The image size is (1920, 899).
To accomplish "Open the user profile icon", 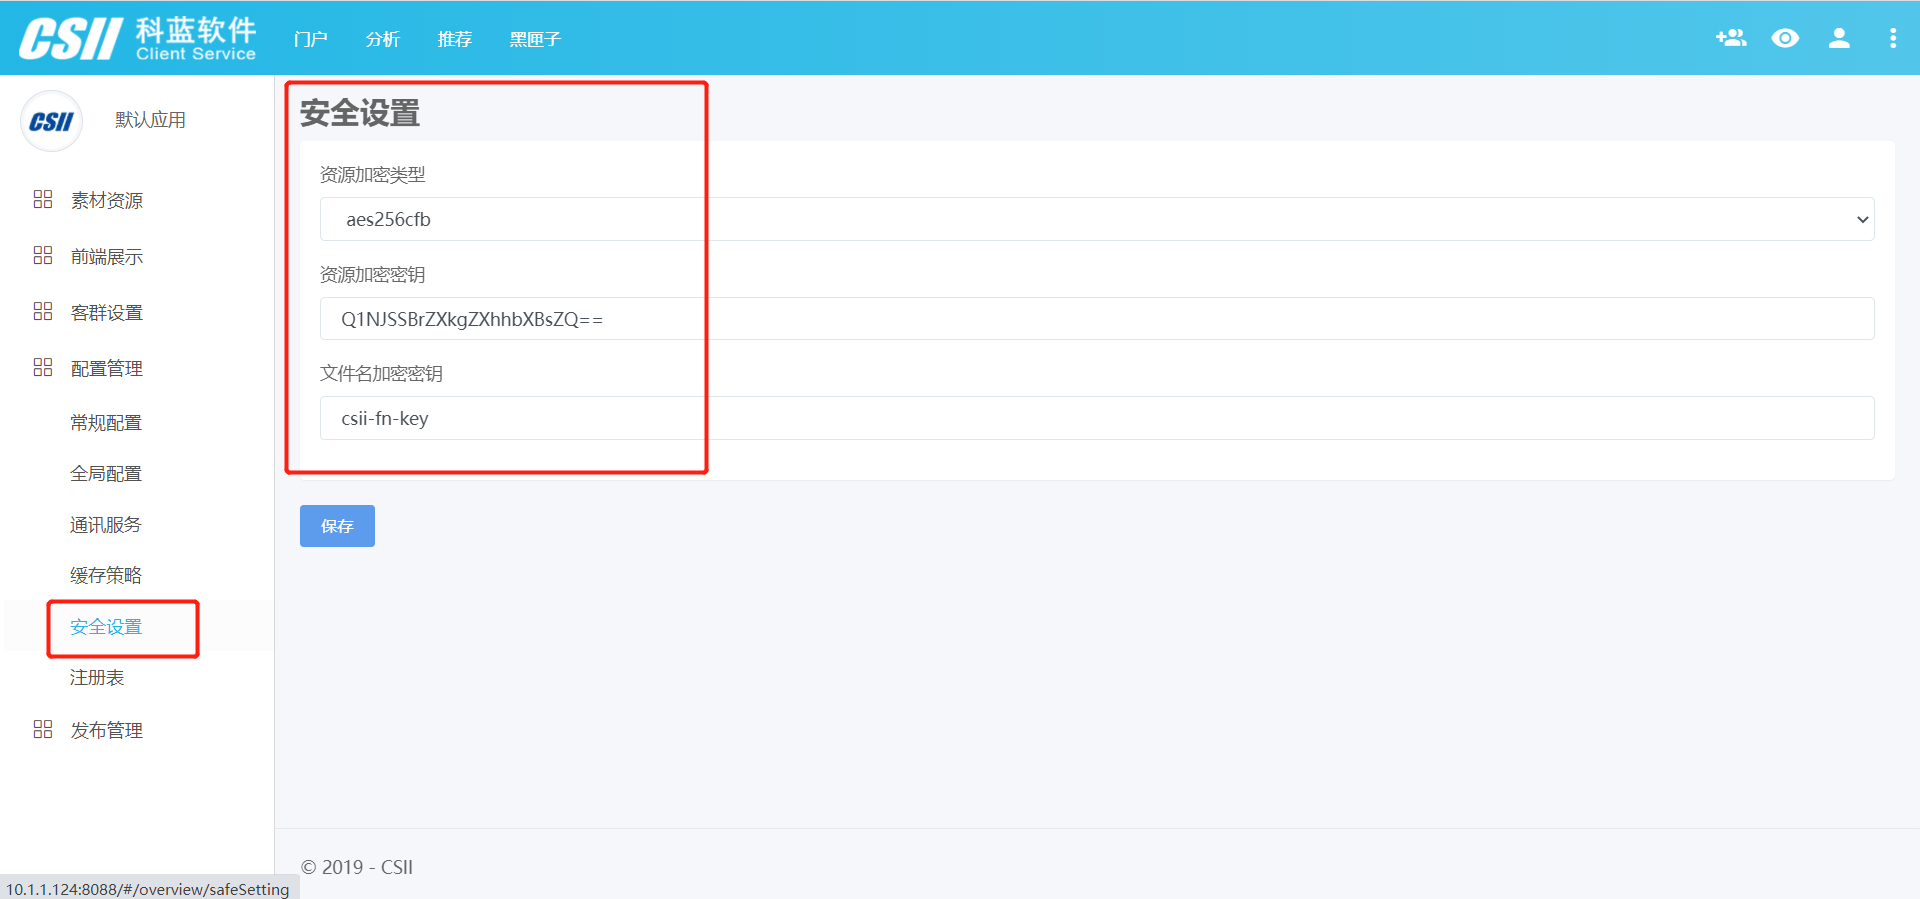I will pyautogui.click(x=1839, y=38).
